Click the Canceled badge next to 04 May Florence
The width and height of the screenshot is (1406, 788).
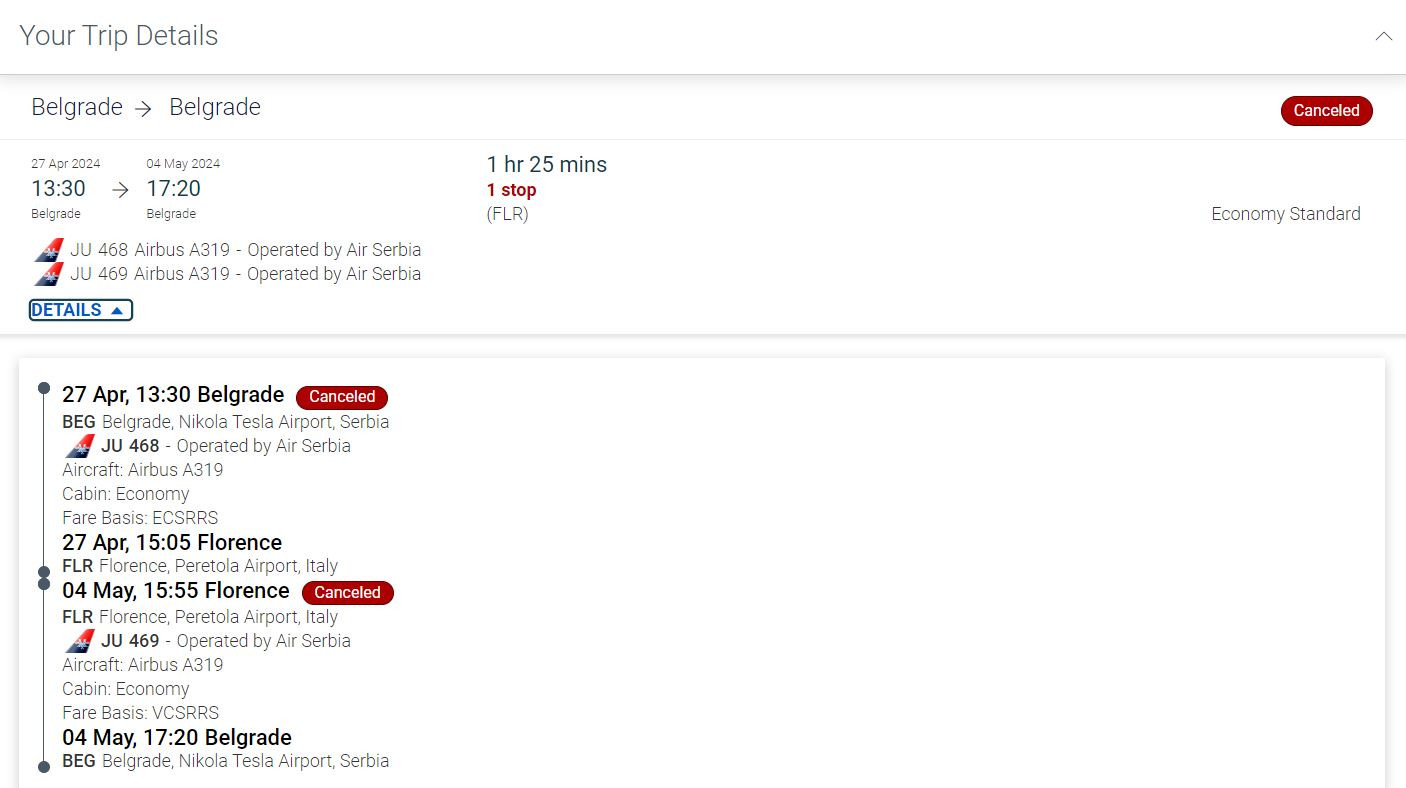click(347, 592)
